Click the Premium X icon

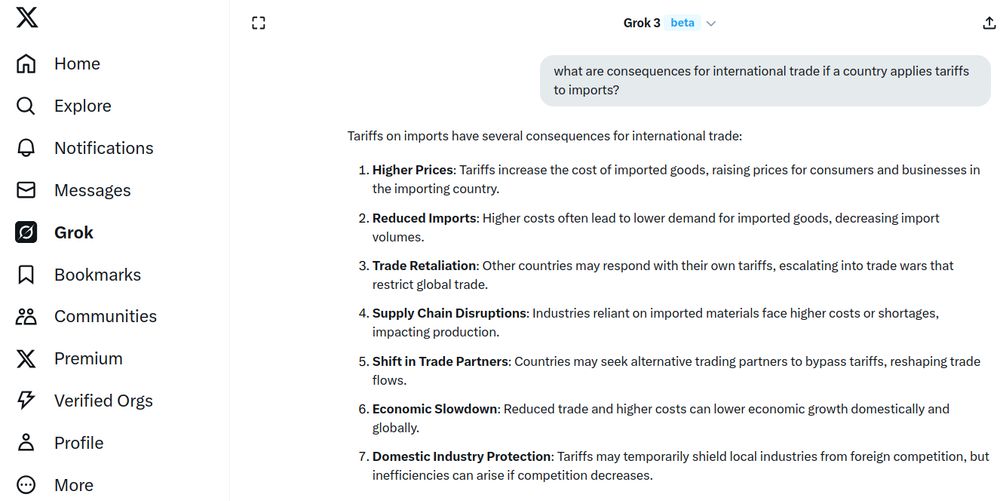click(x=26, y=359)
